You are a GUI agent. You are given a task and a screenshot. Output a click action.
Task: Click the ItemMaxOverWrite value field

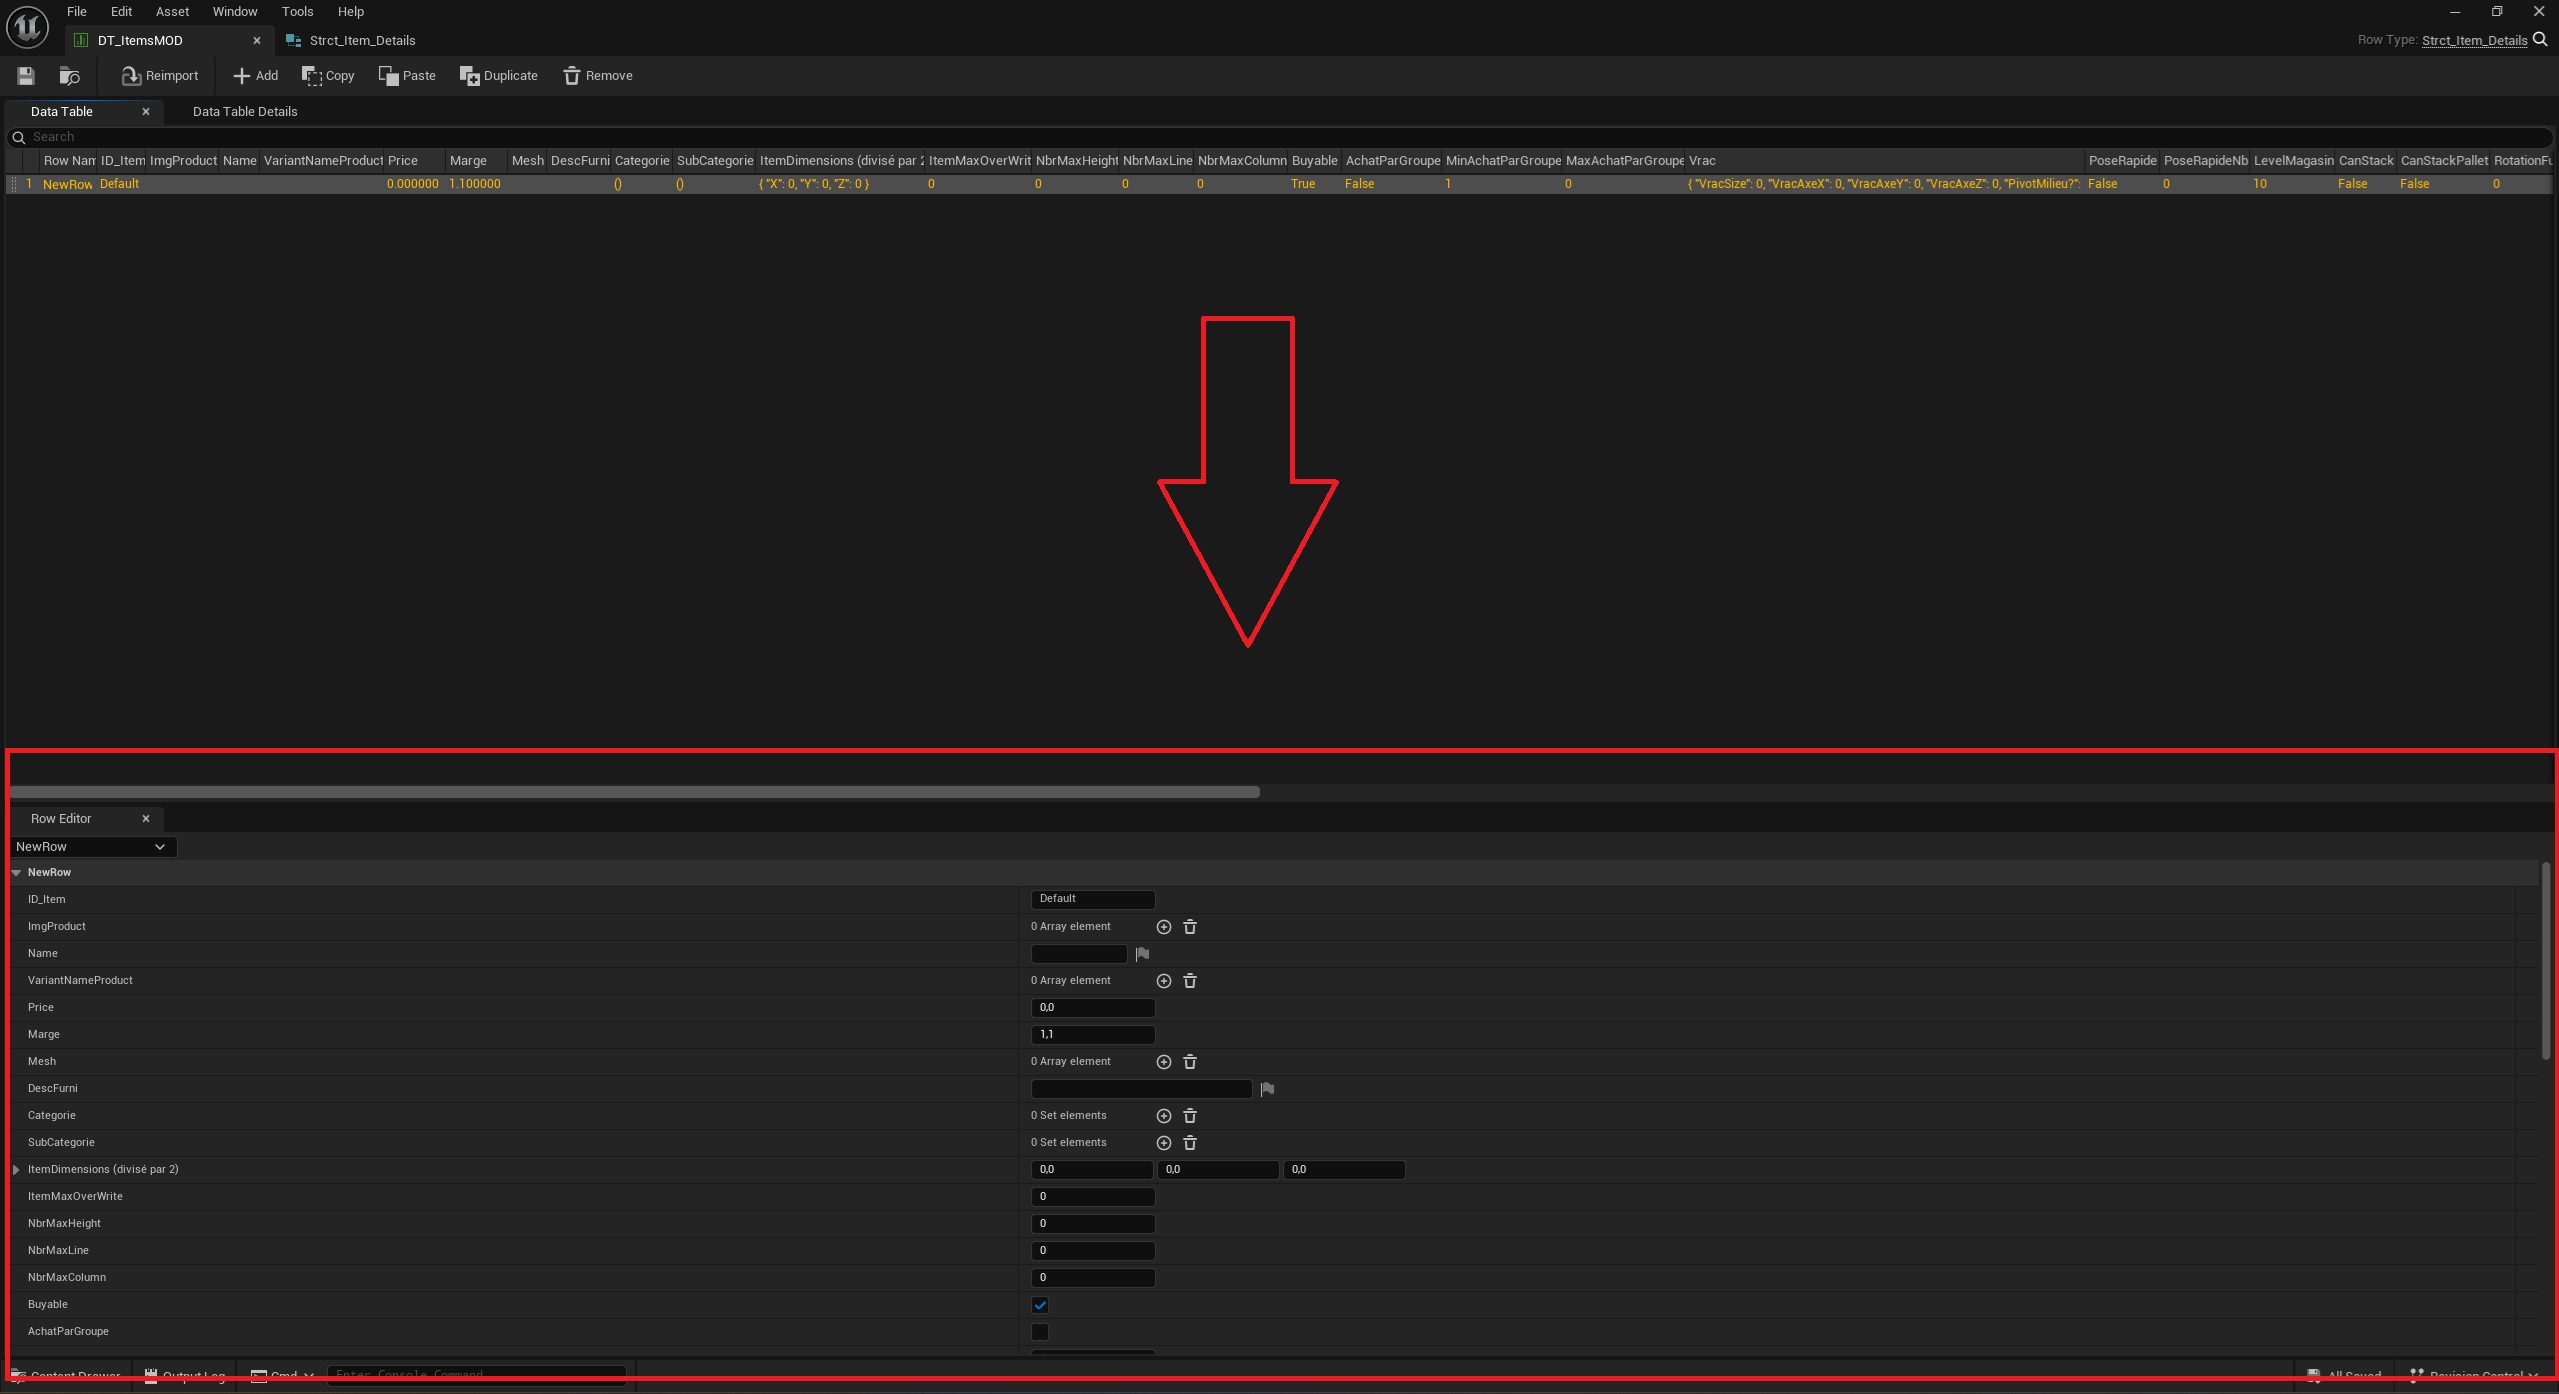[x=1093, y=1197]
